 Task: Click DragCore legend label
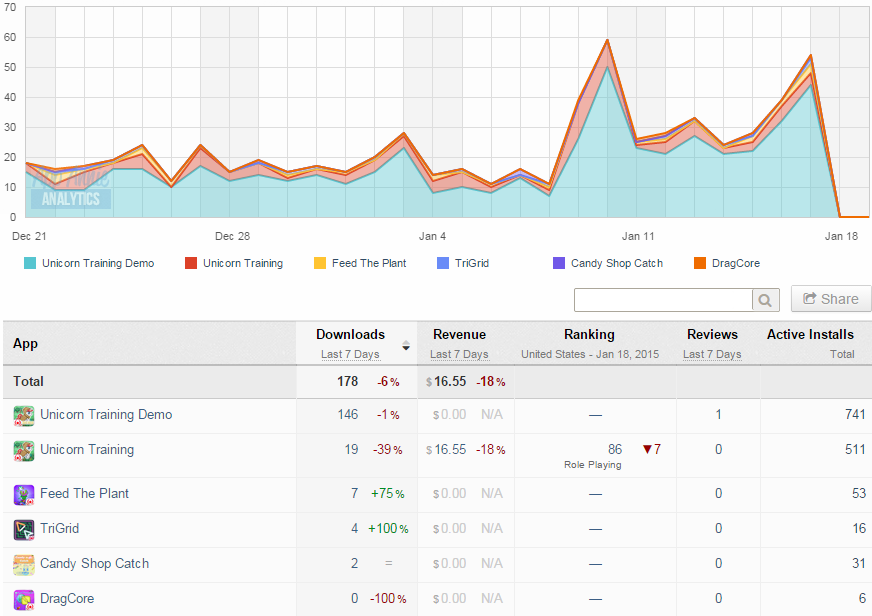point(736,264)
